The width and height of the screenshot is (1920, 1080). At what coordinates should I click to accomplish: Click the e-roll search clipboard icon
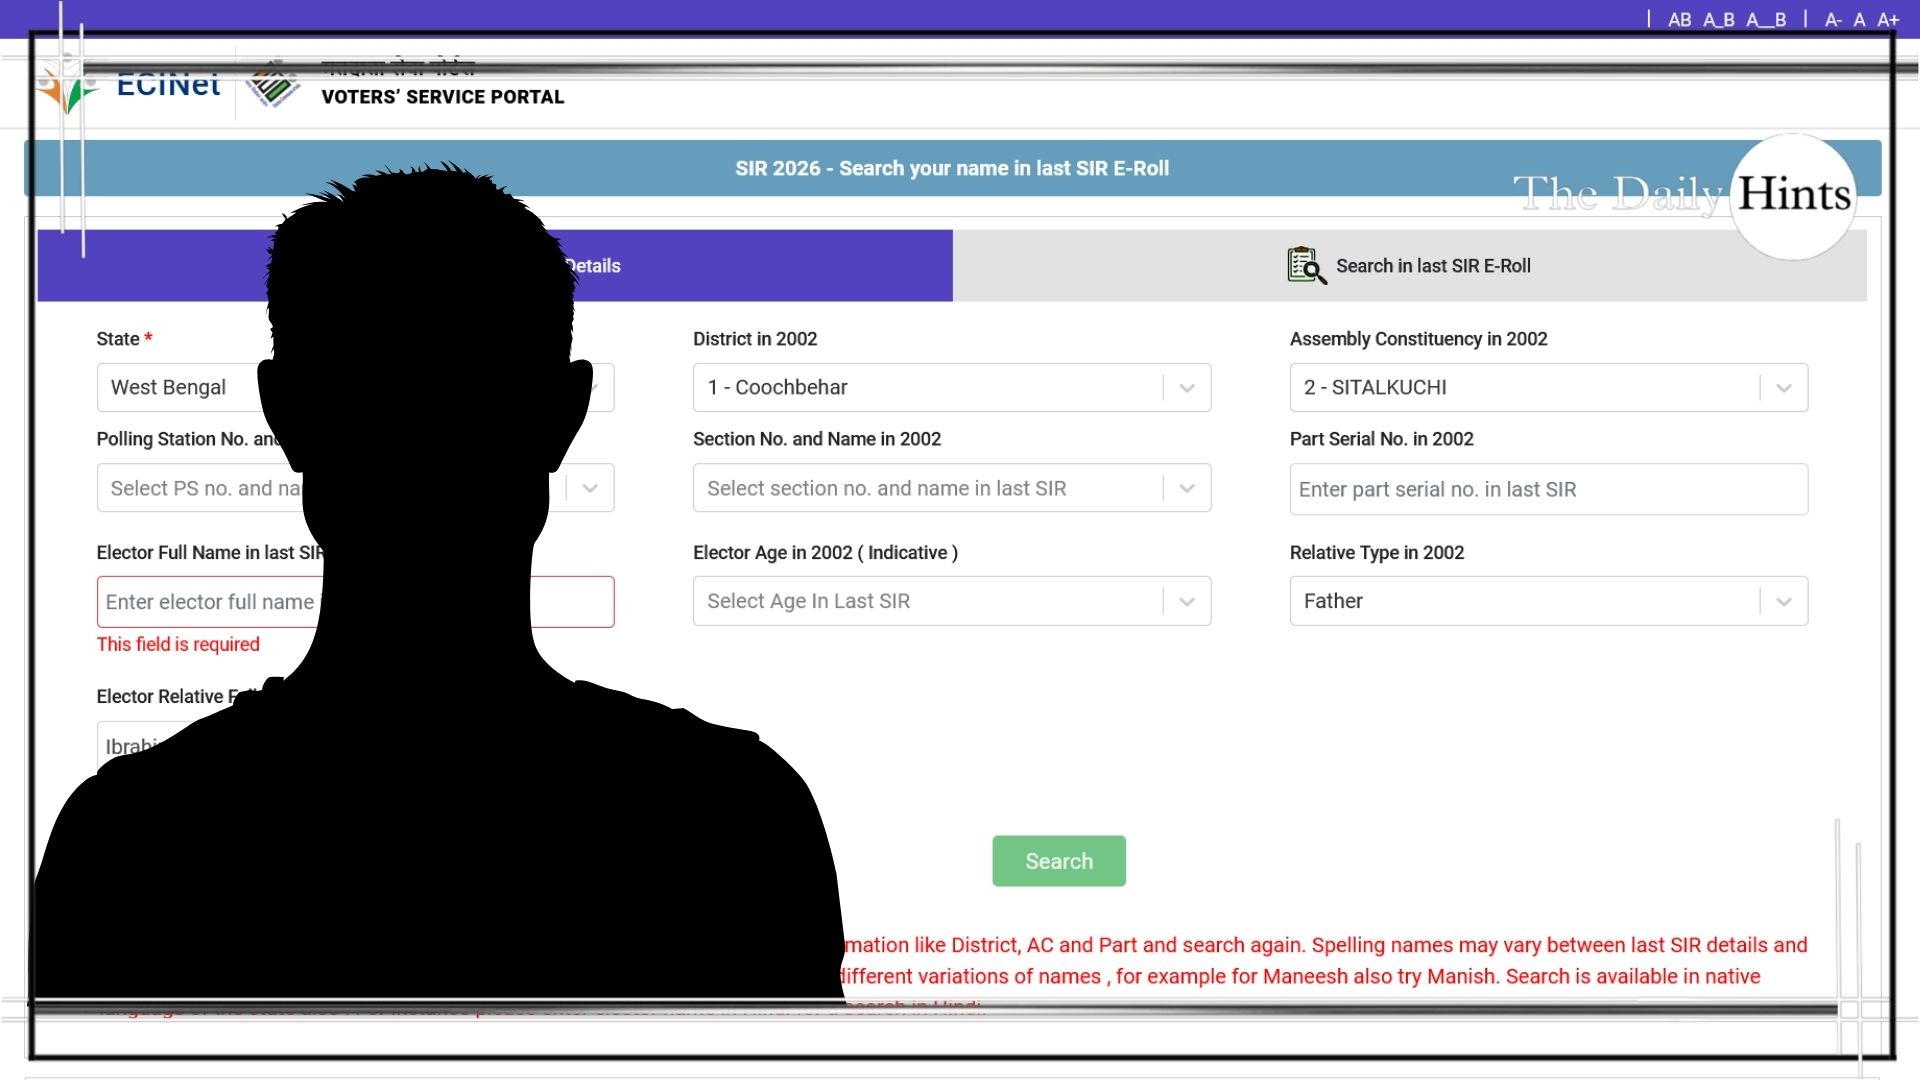pos(1306,266)
